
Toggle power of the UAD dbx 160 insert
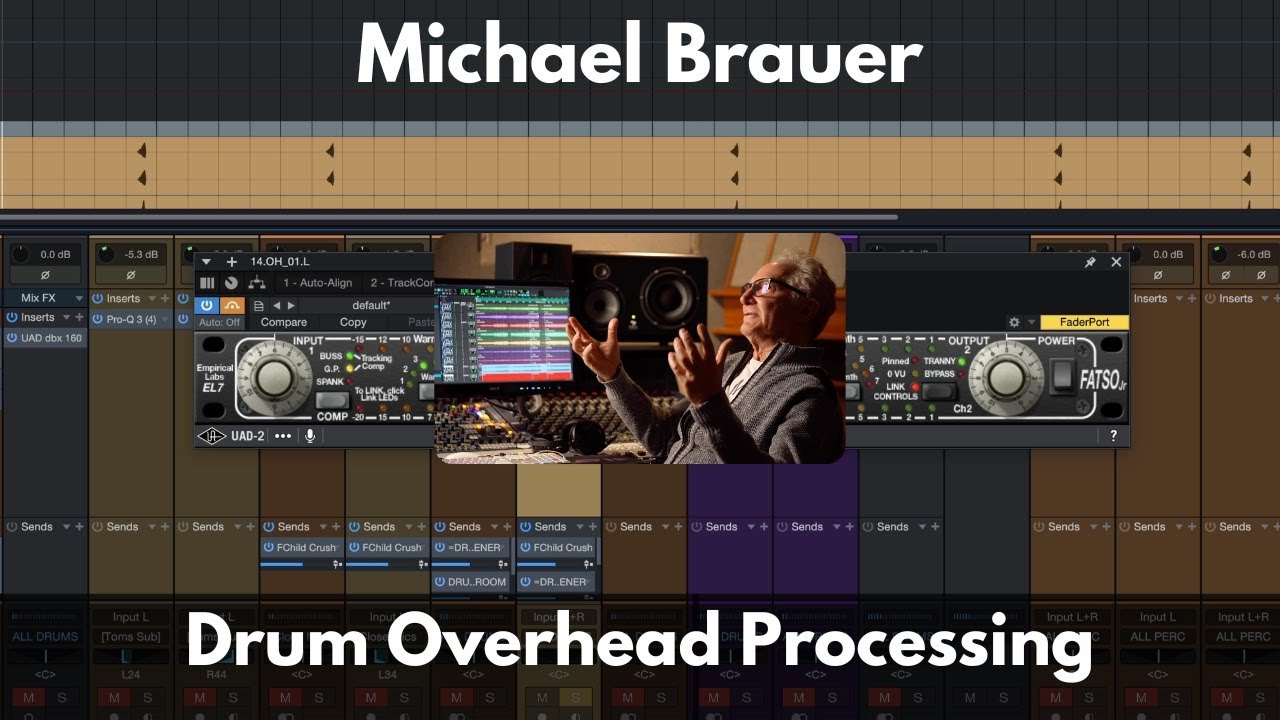[x=12, y=338]
